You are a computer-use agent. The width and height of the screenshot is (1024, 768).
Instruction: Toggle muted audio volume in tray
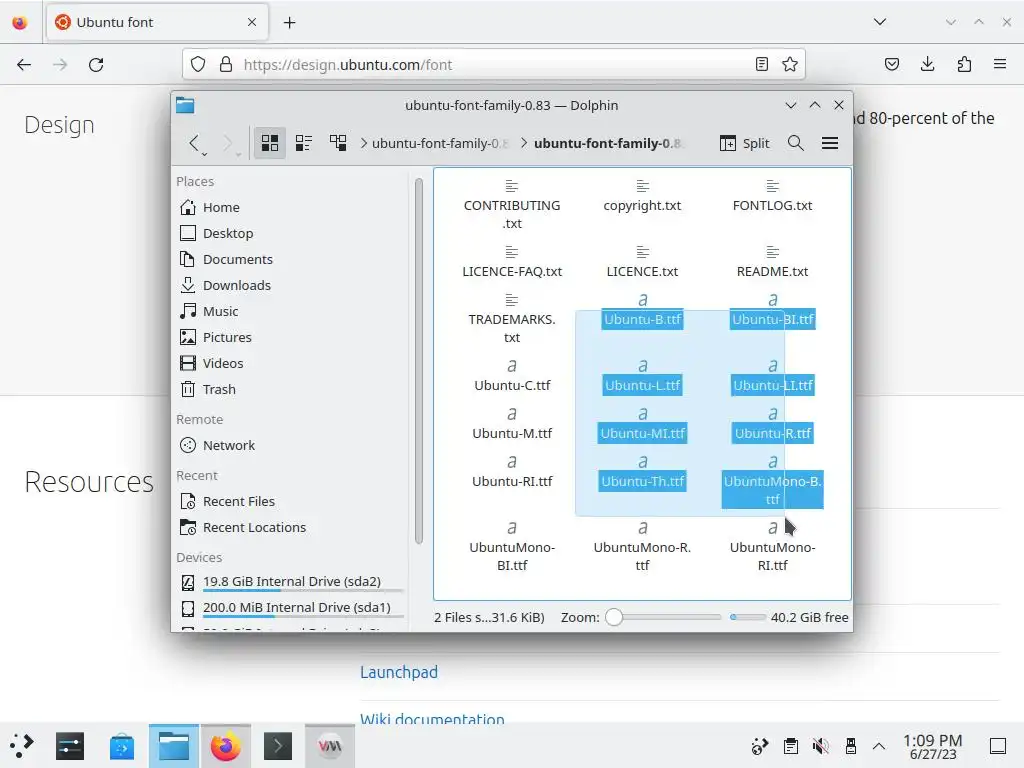coord(821,746)
